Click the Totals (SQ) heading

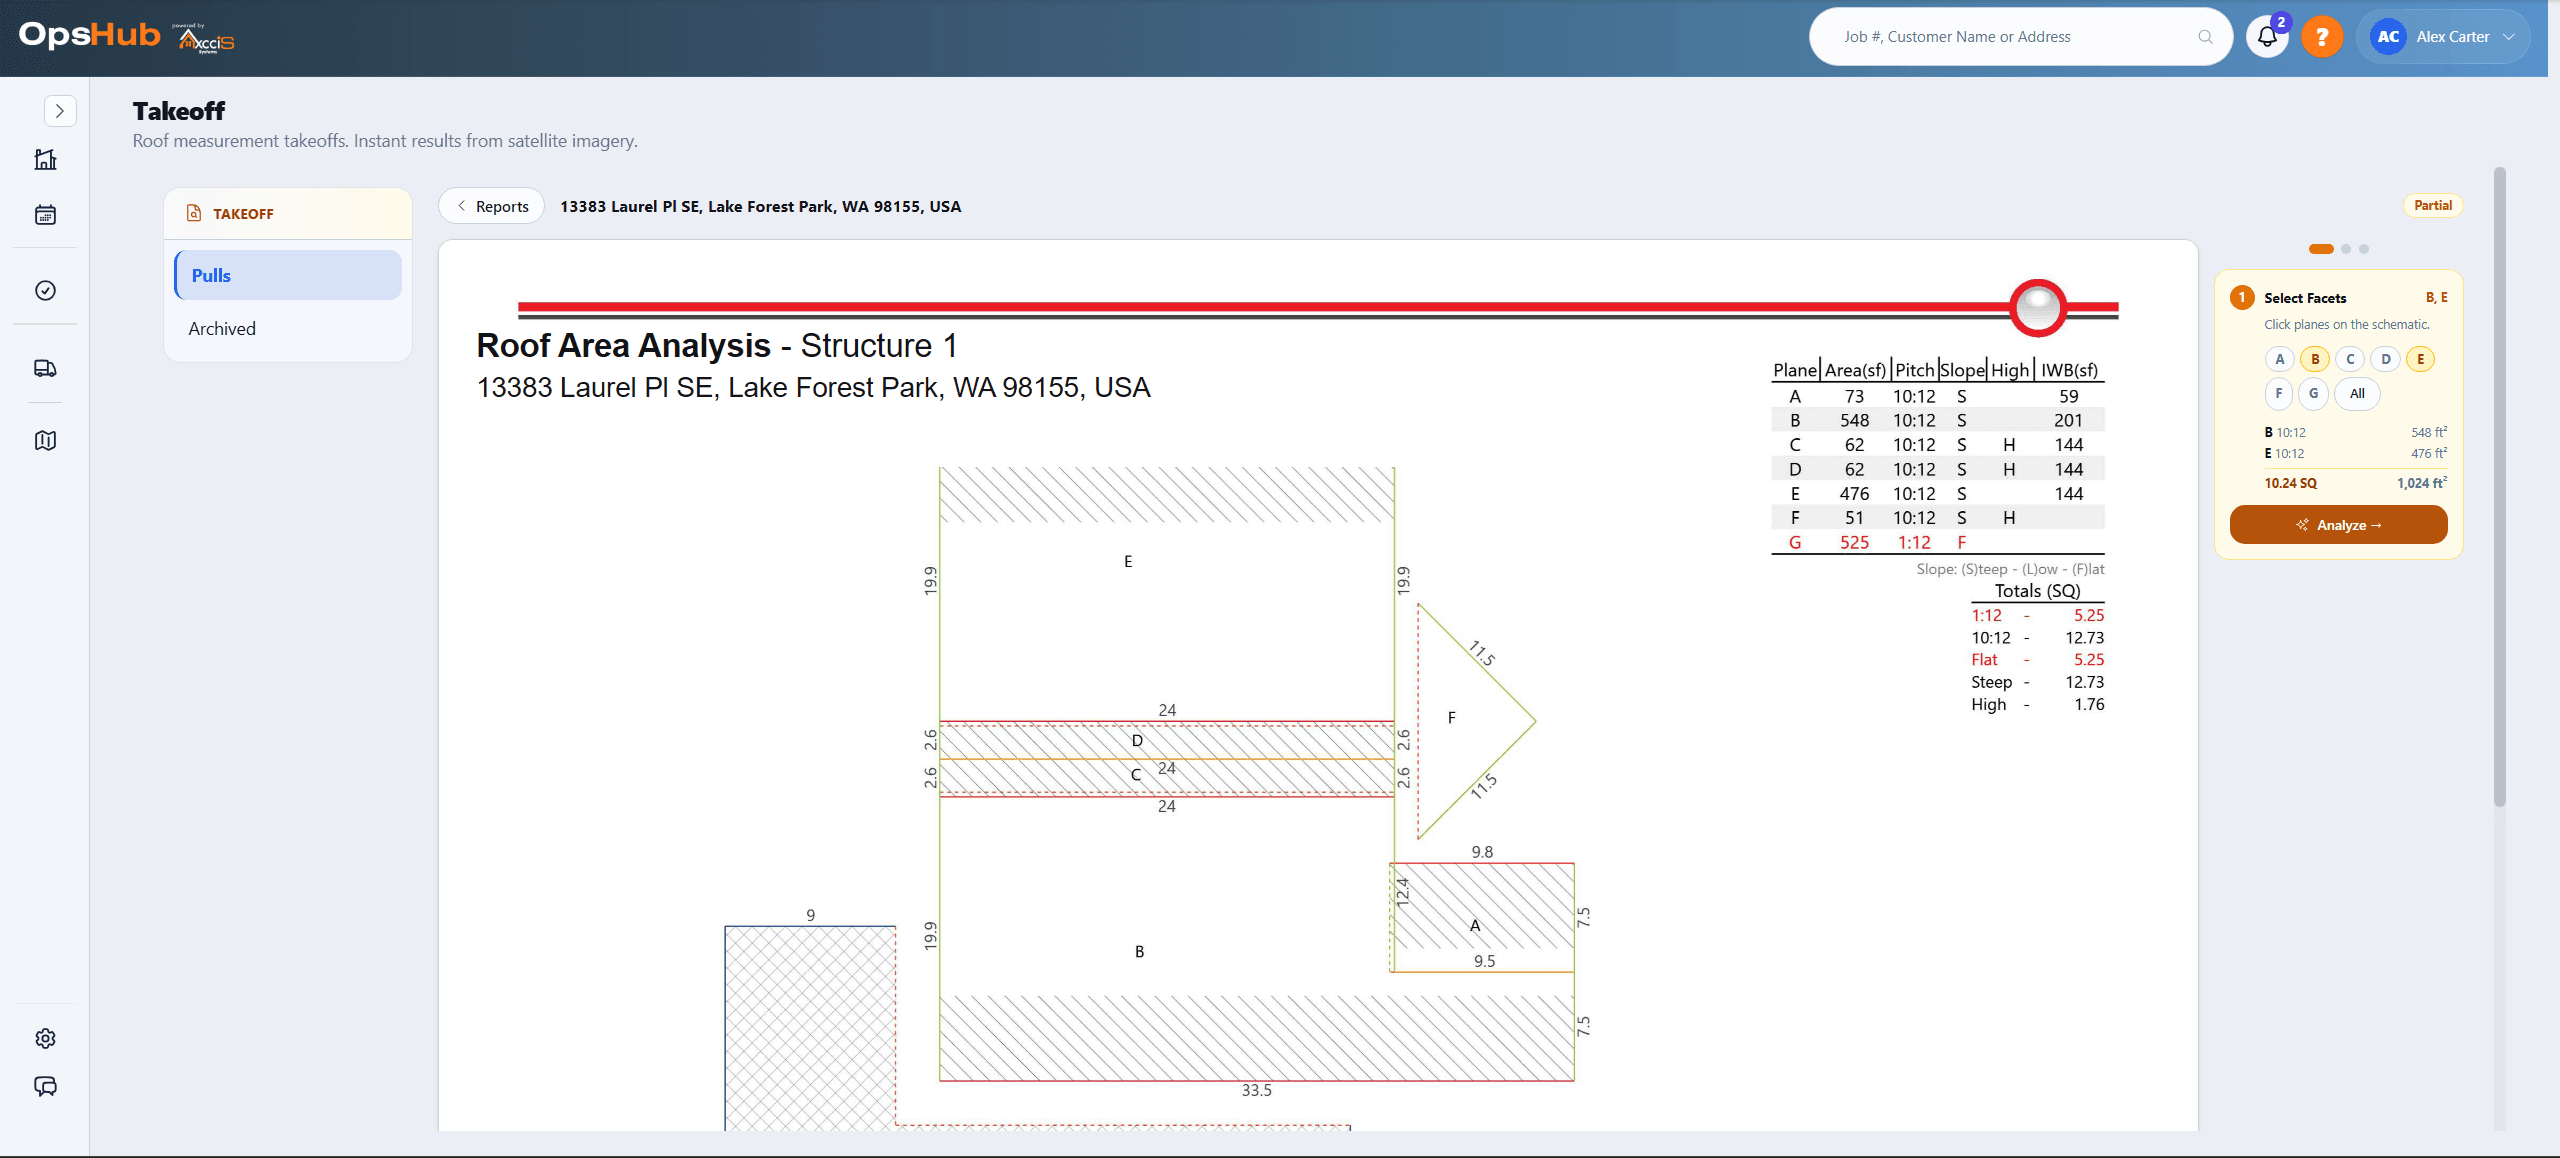coord(2037,591)
